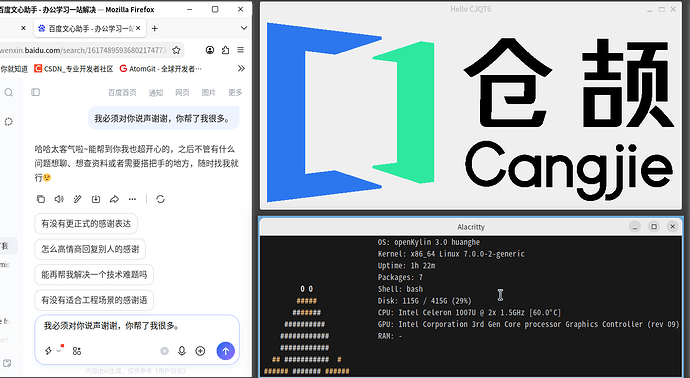Regenerate the answer with the refresh icon

click(x=160, y=199)
